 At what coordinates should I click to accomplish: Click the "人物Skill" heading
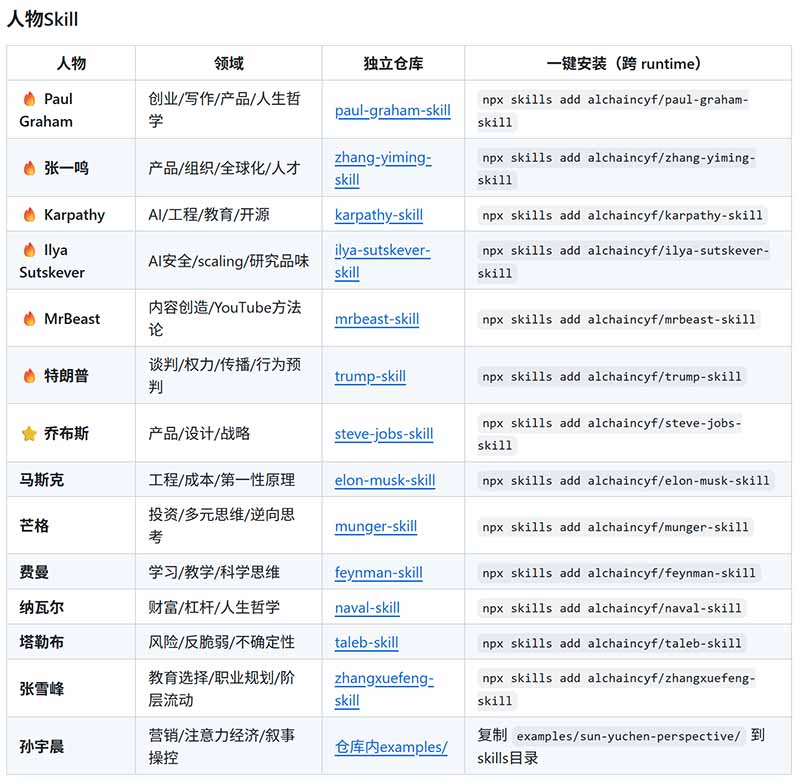42,19
